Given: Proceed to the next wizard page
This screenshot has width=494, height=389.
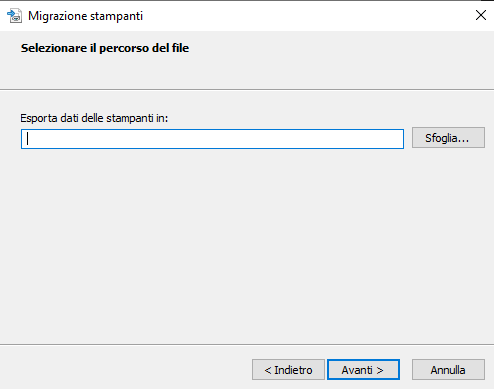Looking at the screenshot, I should (363, 370).
